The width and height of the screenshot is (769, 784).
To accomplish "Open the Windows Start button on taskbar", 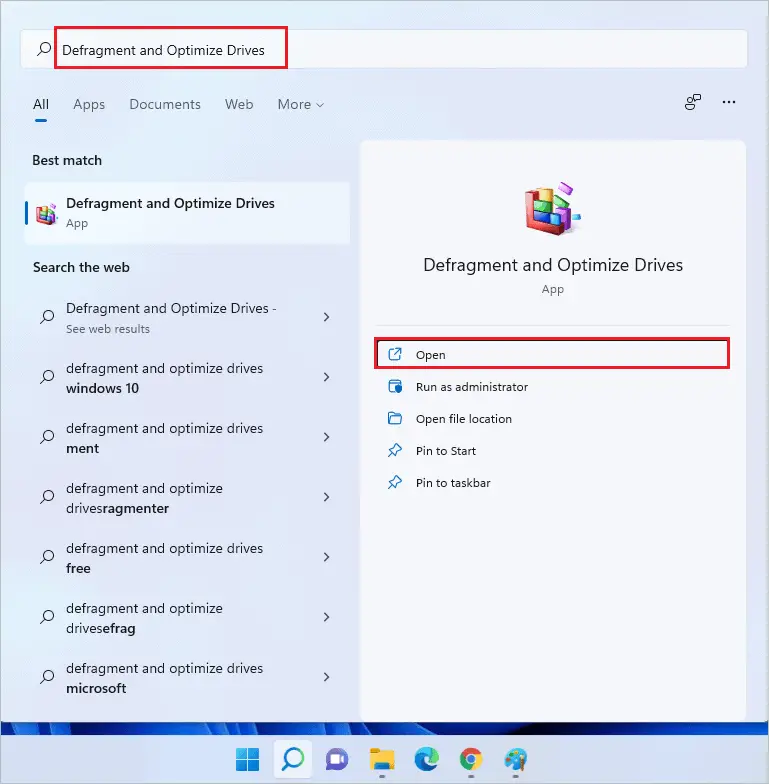I will 248,759.
